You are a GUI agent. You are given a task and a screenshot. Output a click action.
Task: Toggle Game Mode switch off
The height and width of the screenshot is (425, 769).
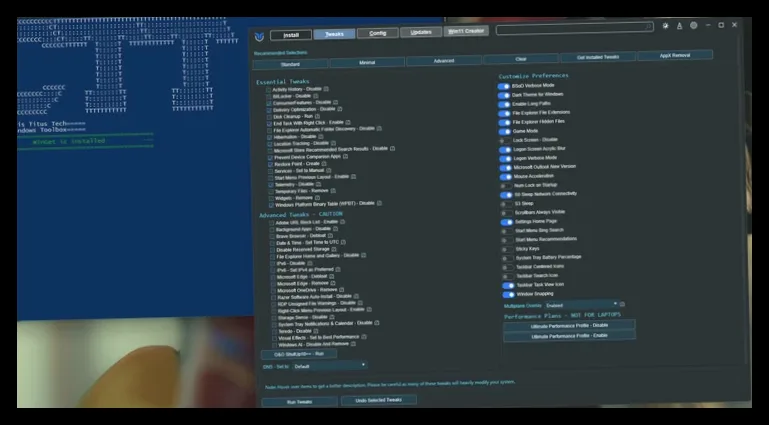point(505,132)
